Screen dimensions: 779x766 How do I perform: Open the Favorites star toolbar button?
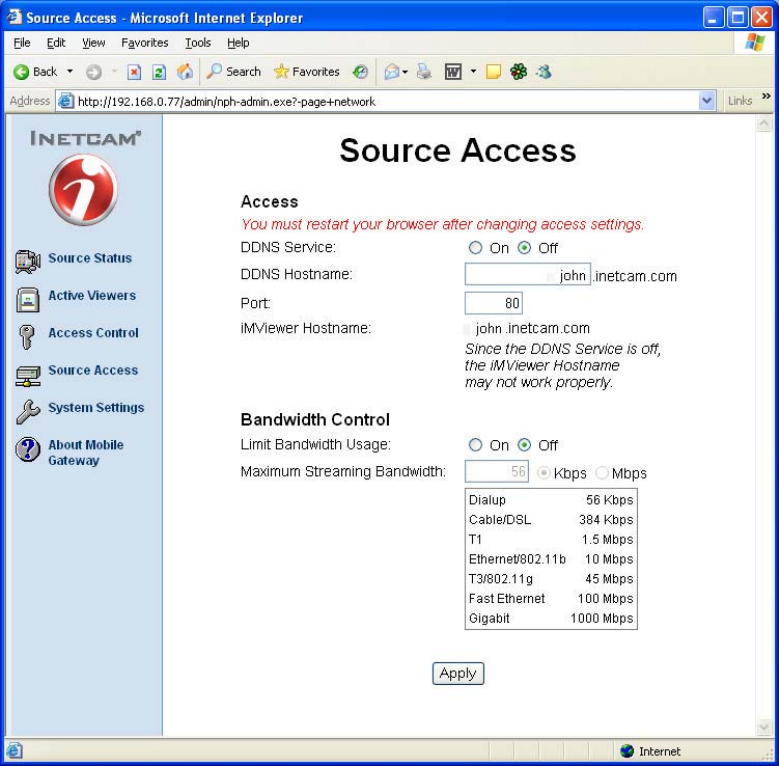(307, 72)
